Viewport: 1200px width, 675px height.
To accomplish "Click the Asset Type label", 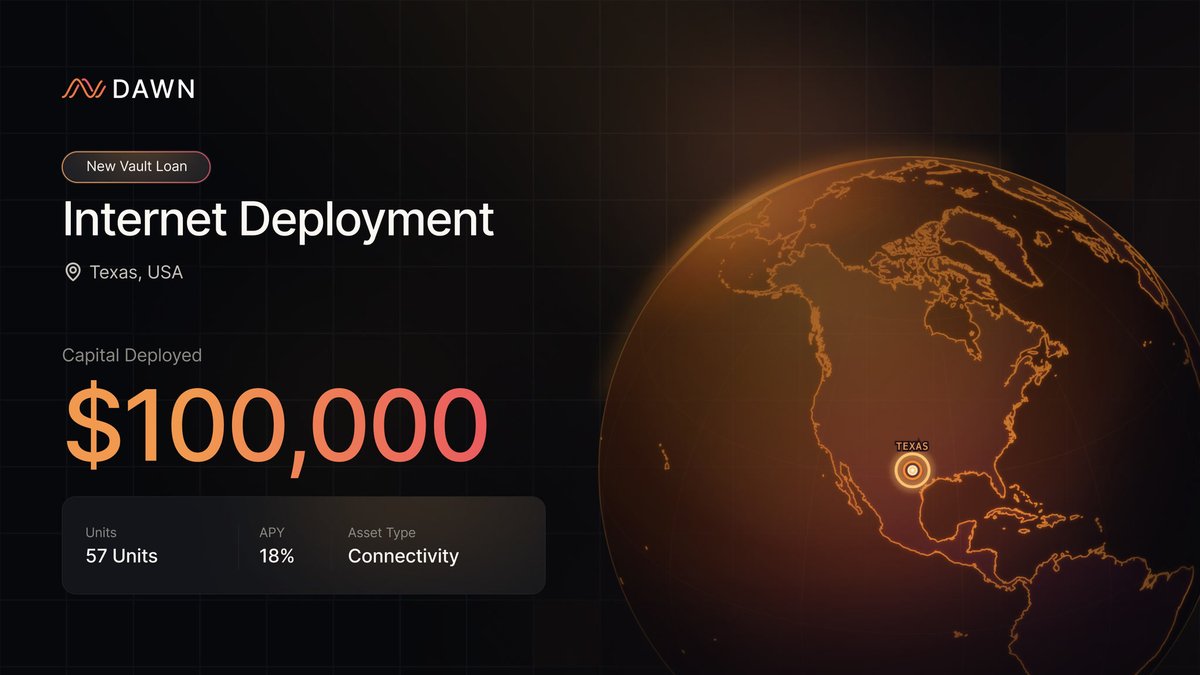I will 382,533.
